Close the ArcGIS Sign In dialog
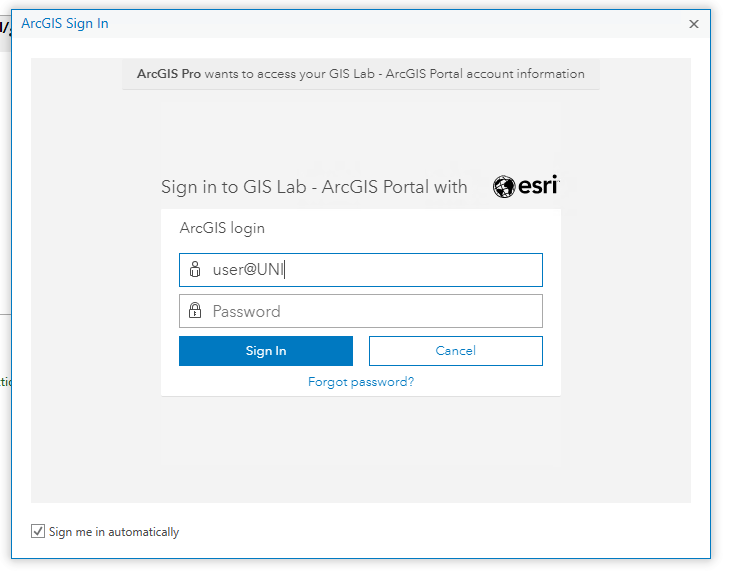 pyautogui.click(x=694, y=24)
